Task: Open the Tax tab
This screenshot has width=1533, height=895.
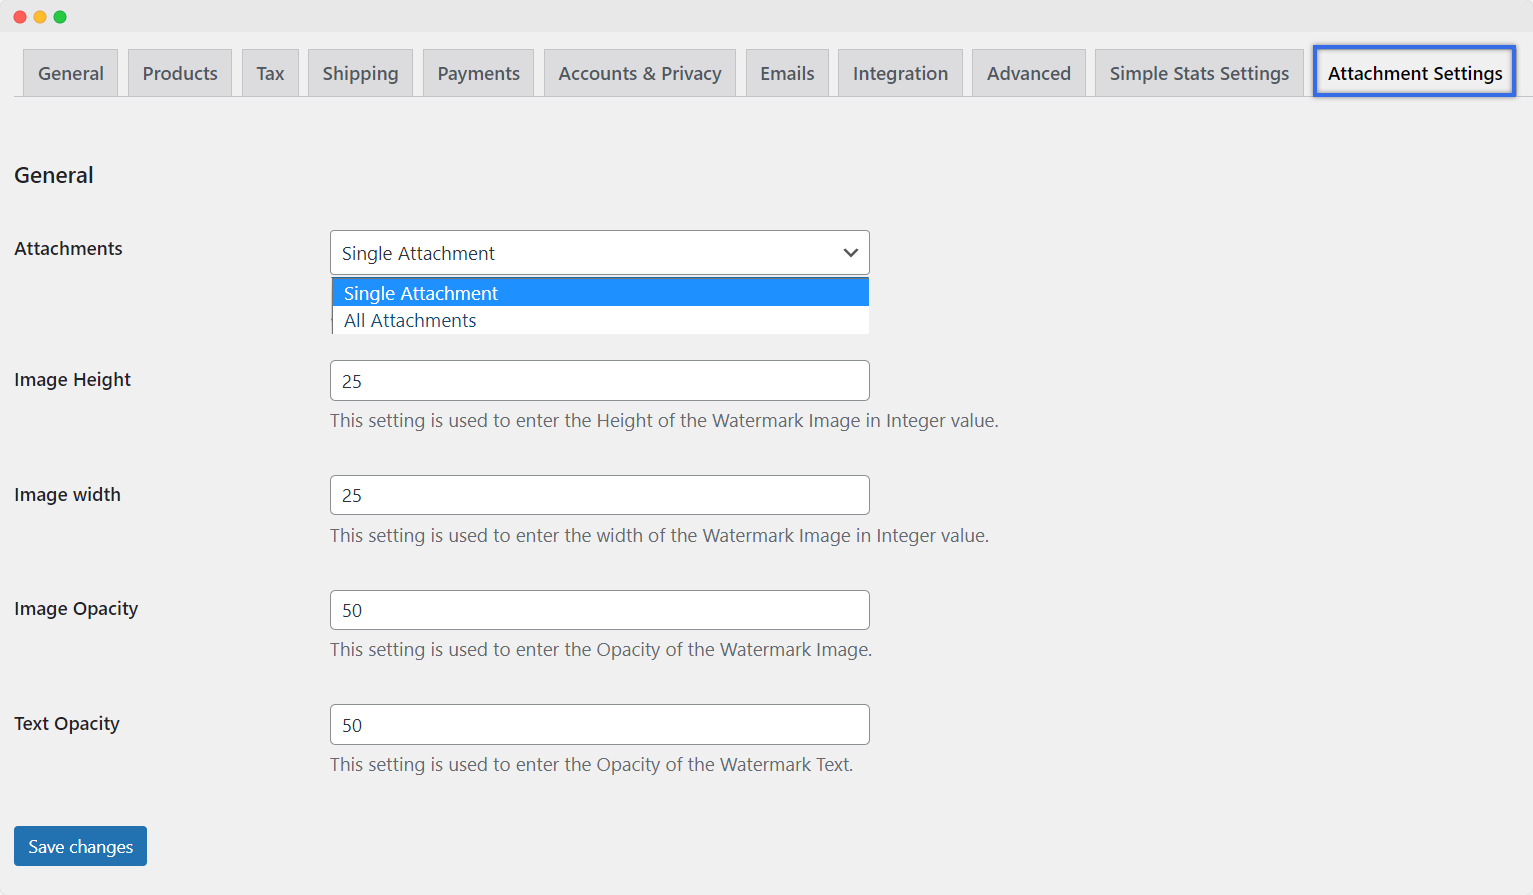Action: (270, 73)
